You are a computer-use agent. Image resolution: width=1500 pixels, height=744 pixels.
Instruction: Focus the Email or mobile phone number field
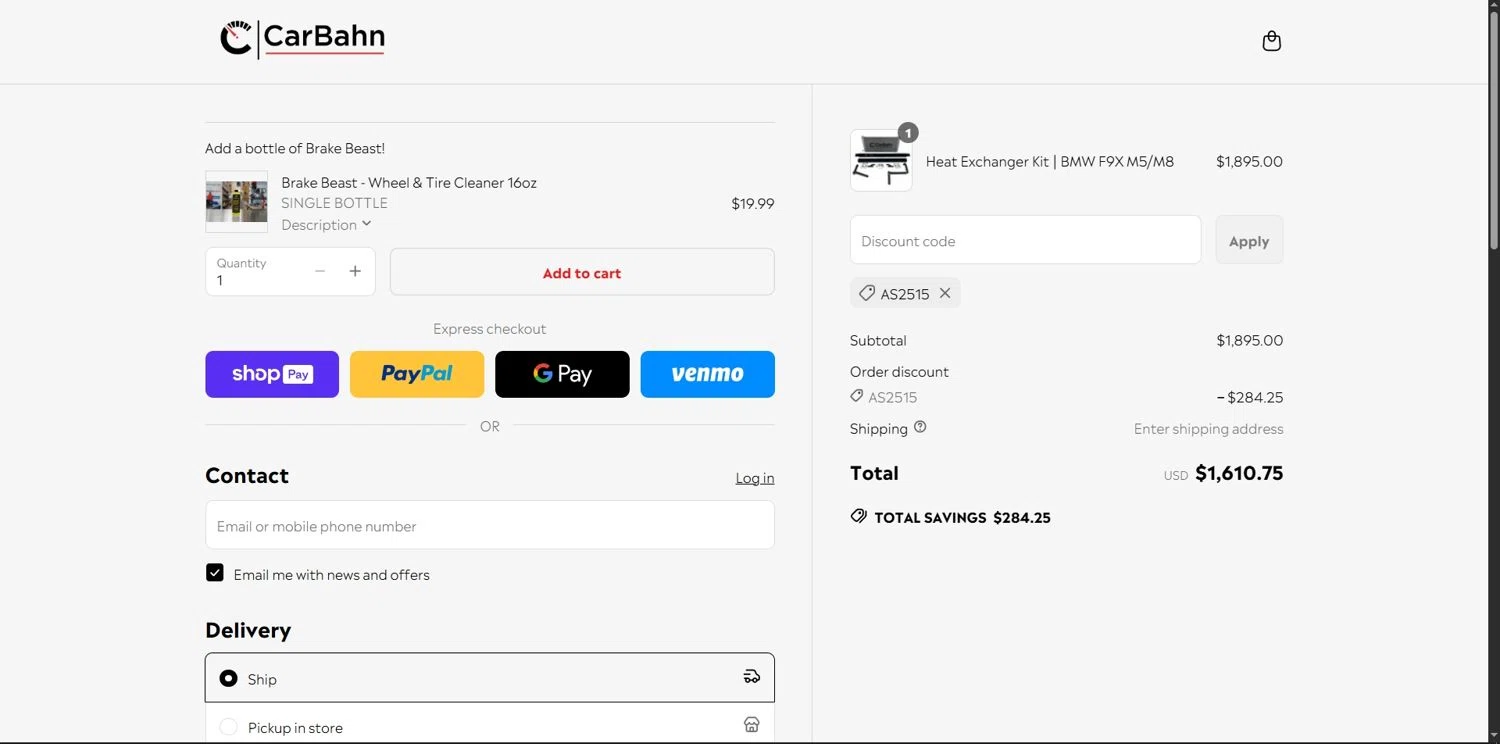[x=490, y=525]
